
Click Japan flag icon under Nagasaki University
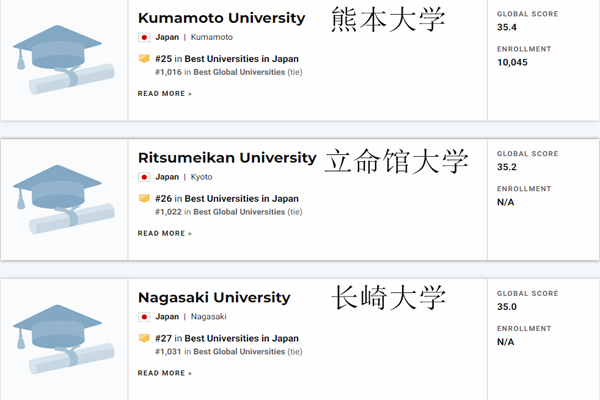click(x=144, y=317)
